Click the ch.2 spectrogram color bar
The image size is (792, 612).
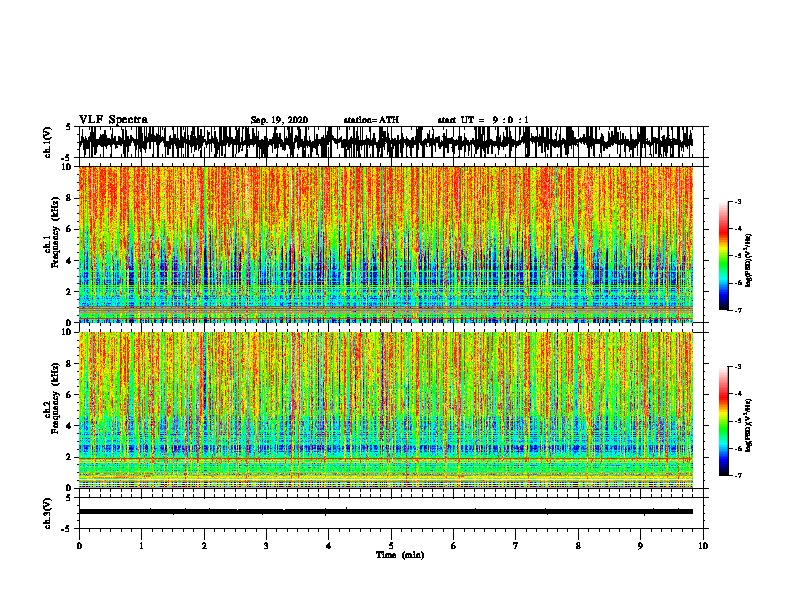click(723, 421)
